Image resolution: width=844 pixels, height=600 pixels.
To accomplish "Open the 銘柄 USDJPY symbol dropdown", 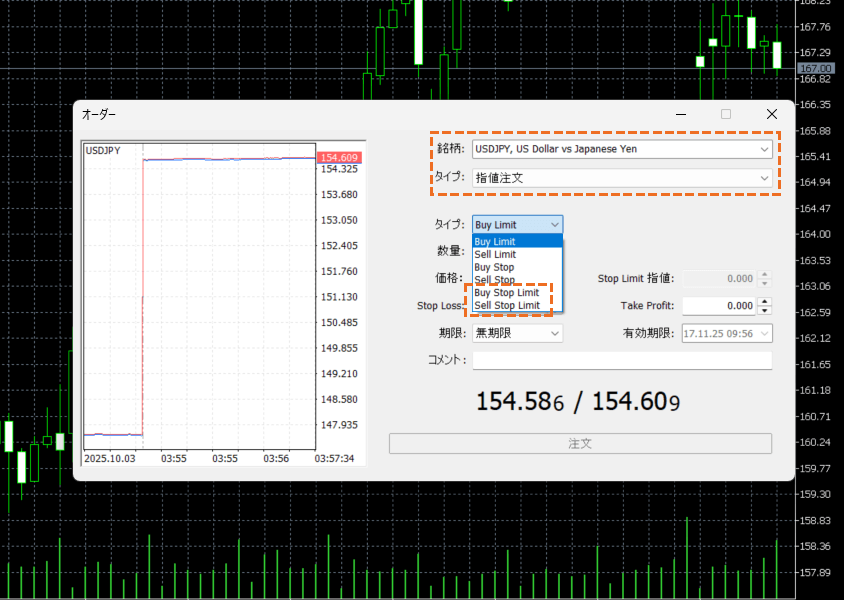I will click(622, 149).
